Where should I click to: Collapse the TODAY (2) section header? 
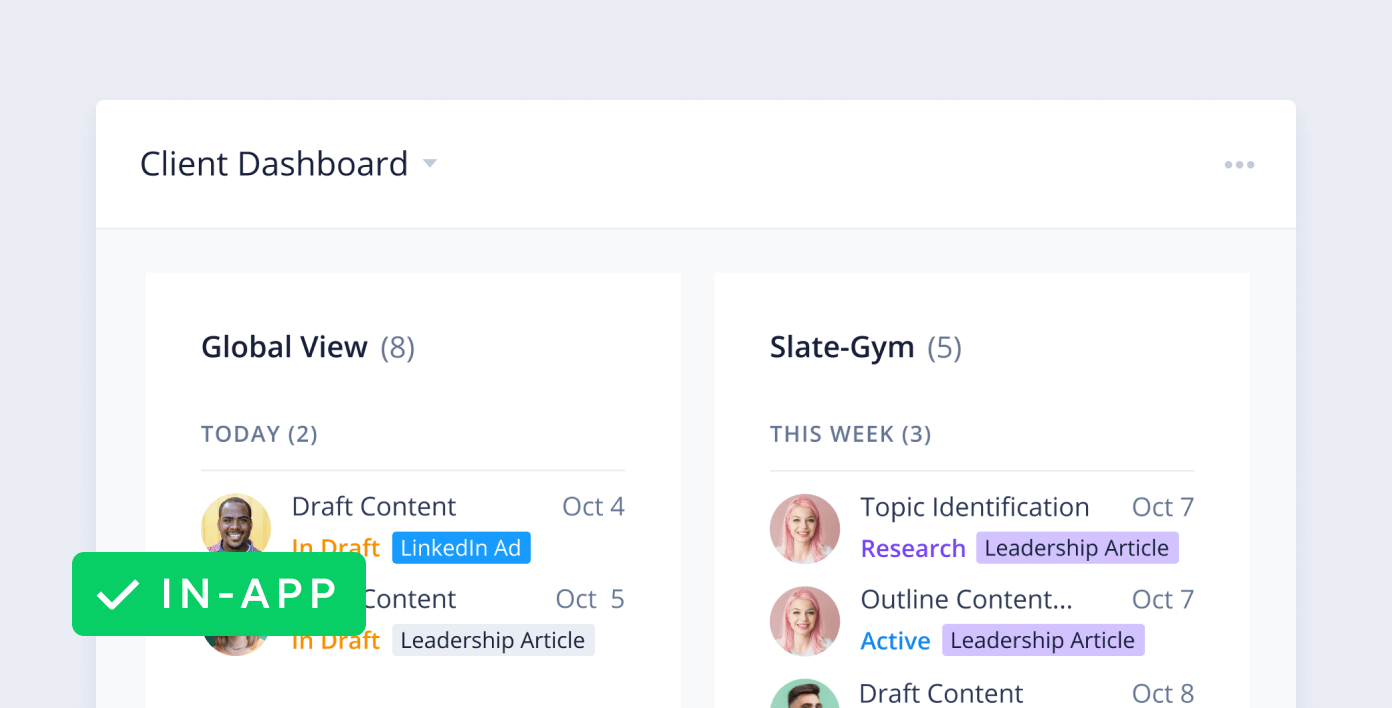[259, 434]
